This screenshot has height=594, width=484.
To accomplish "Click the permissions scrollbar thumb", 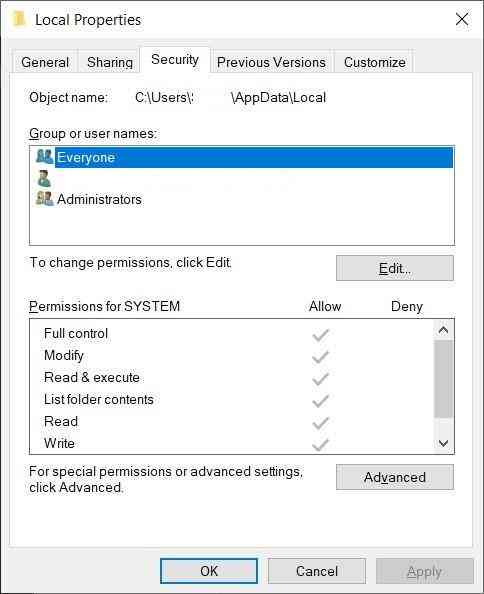I will [443, 379].
